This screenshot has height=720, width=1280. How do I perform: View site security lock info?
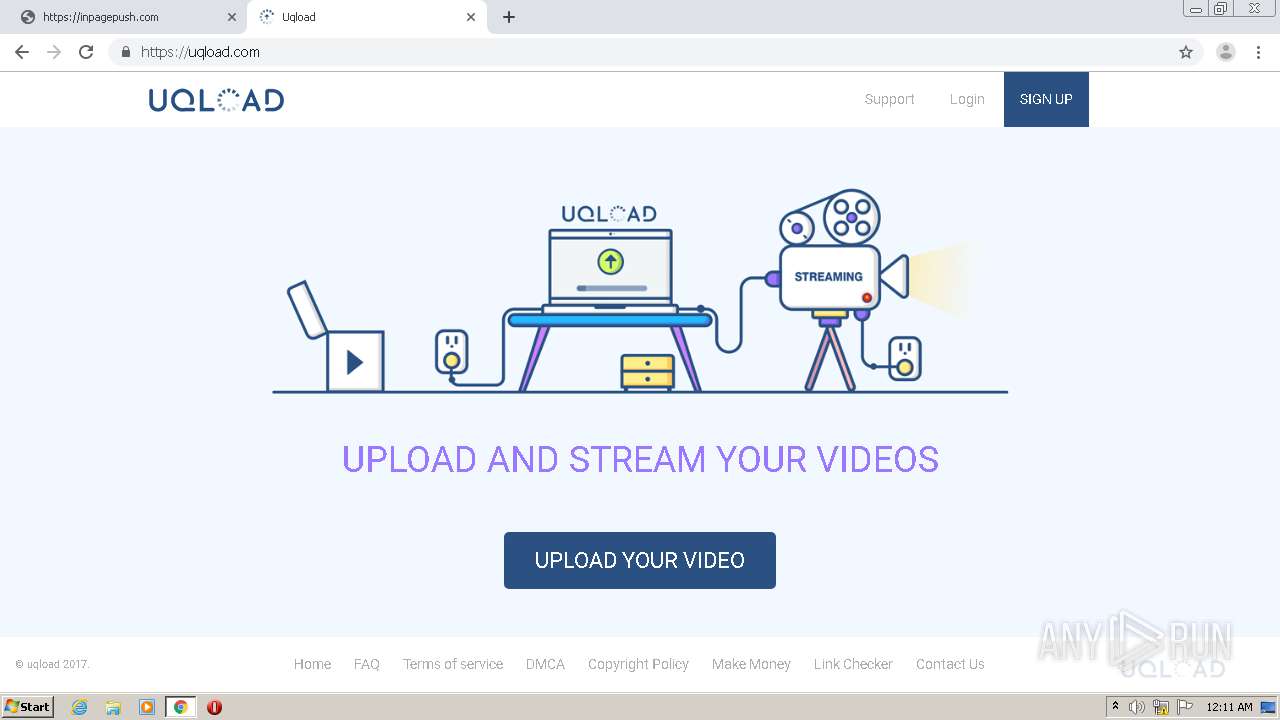click(125, 52)
